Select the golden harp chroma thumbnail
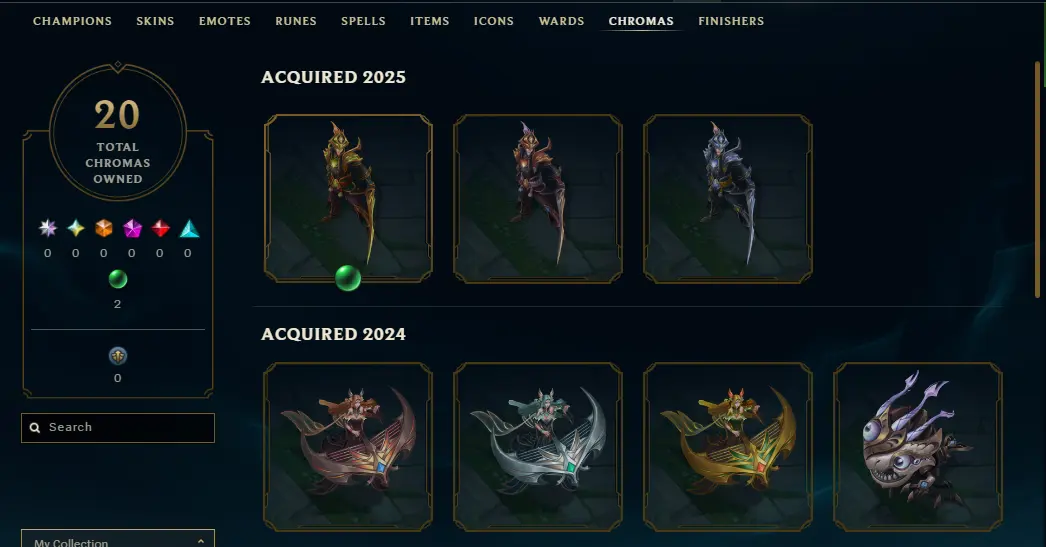 (x=728, y=447)
